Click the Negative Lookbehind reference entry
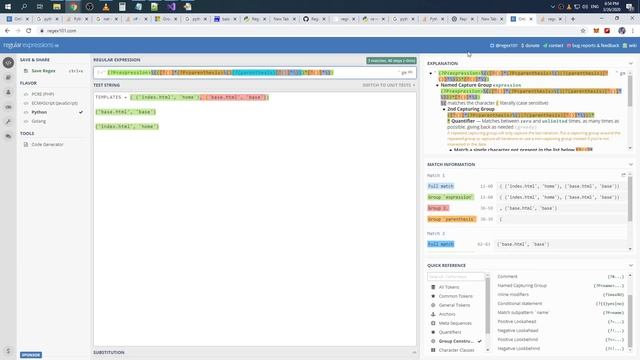The height and width of the screenshot is (360, 640). pyautogui.click(x=561, y=349)
